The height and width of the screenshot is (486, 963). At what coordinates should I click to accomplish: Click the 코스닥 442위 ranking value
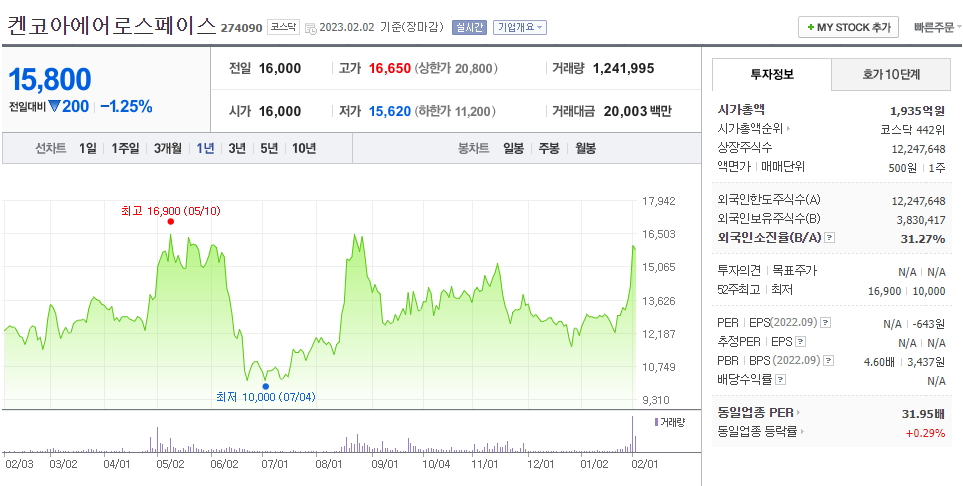click(913, 130)
